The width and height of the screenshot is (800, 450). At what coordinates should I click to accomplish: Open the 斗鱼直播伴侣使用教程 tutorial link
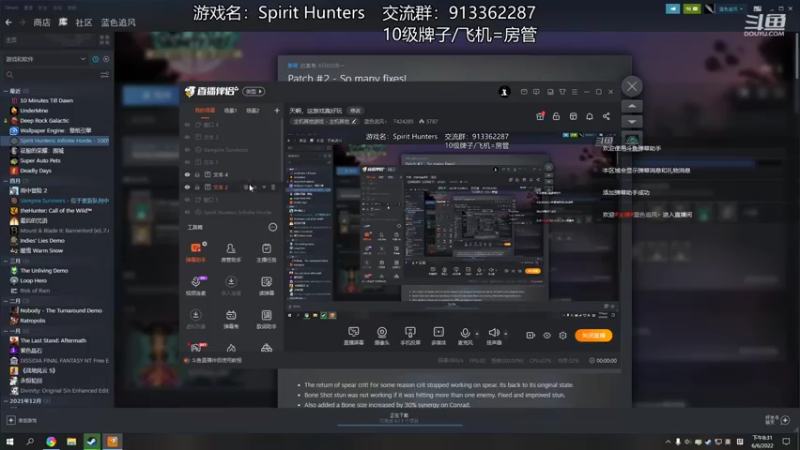coord(216,360)
